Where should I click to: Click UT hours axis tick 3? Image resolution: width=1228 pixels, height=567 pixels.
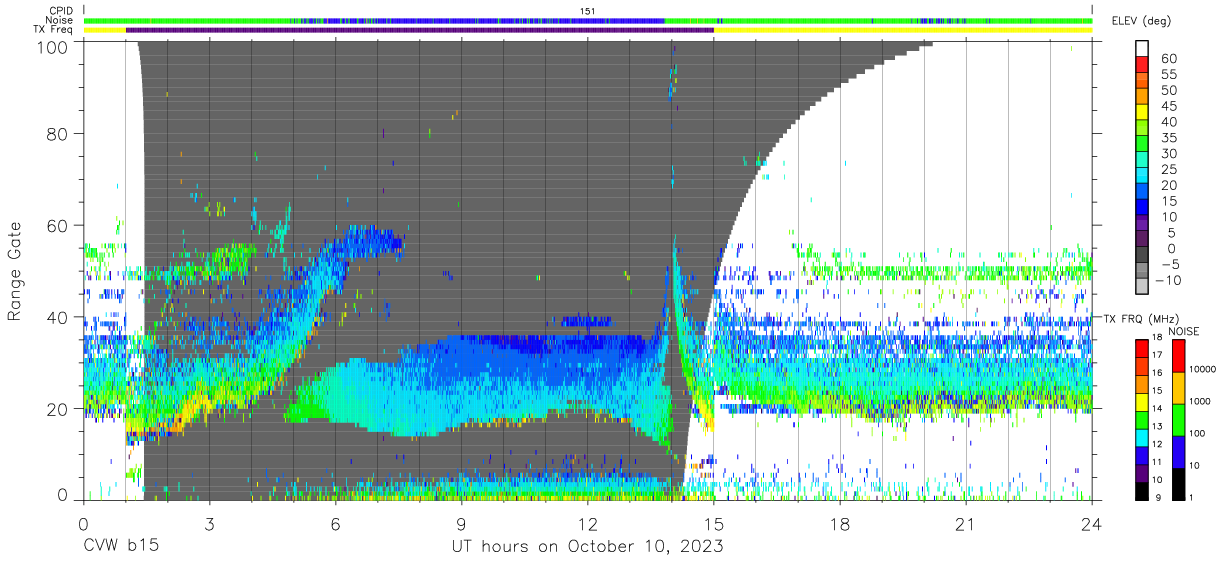pos(209,524)
